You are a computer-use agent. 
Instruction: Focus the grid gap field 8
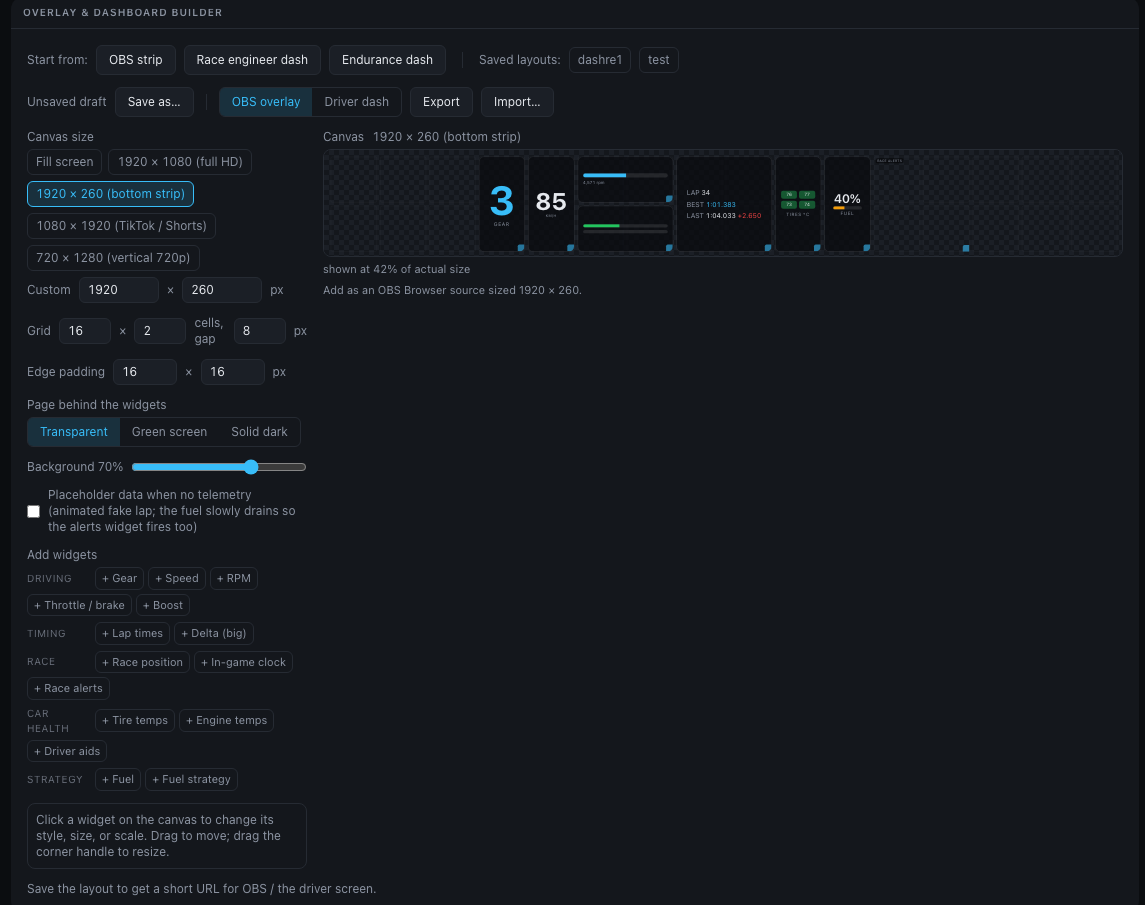[x=259, y=331]
